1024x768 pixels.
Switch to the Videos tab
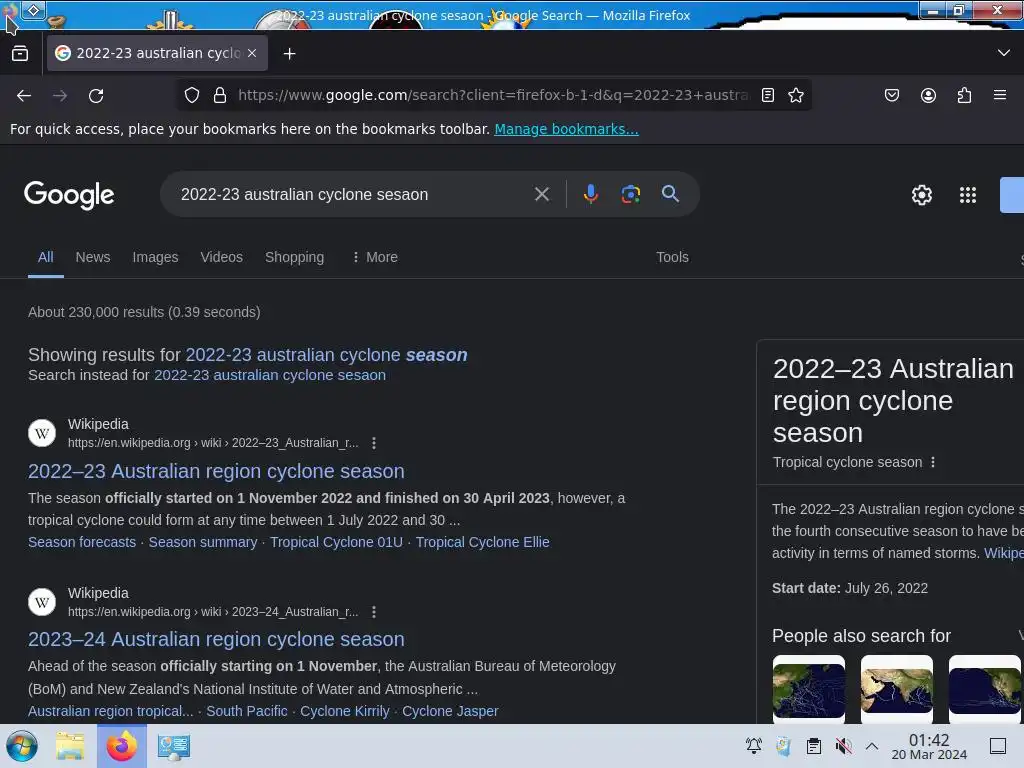[x=221, y=257]
